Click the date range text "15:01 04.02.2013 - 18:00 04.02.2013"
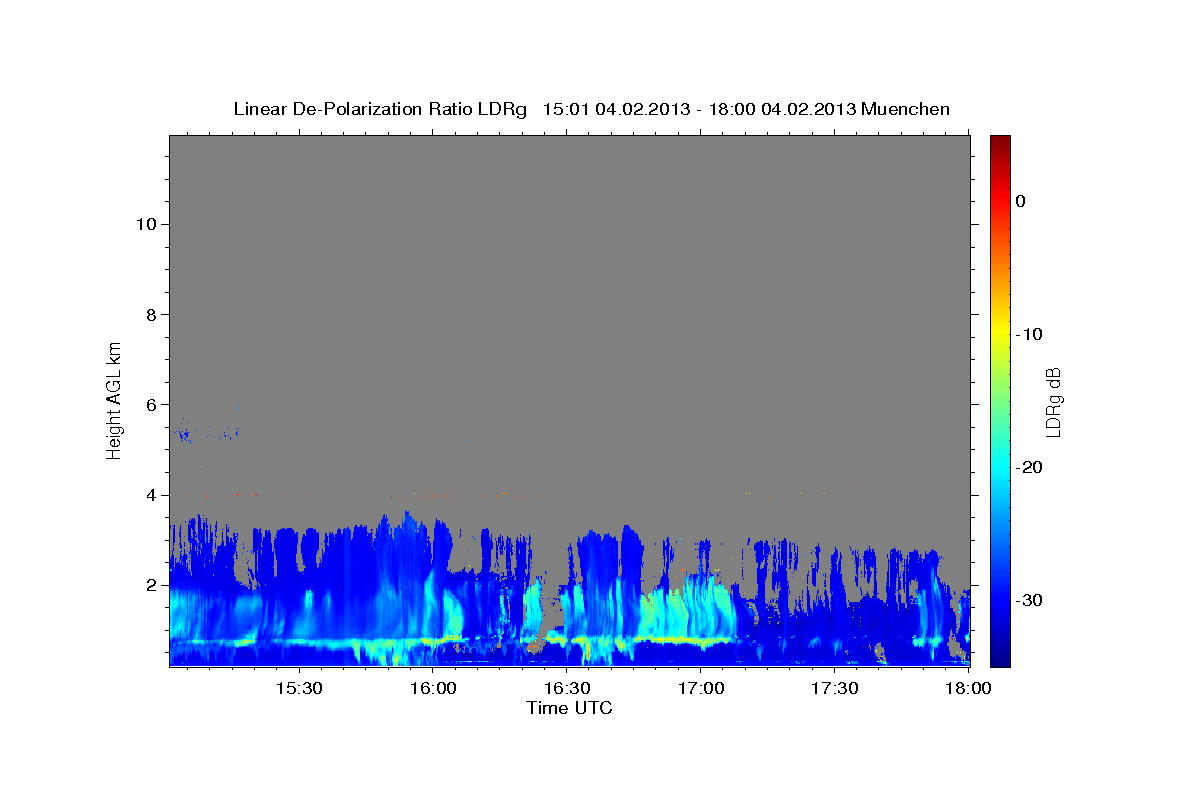The image size is (1200, 800). pyautogui.click(x=698, y=109)
